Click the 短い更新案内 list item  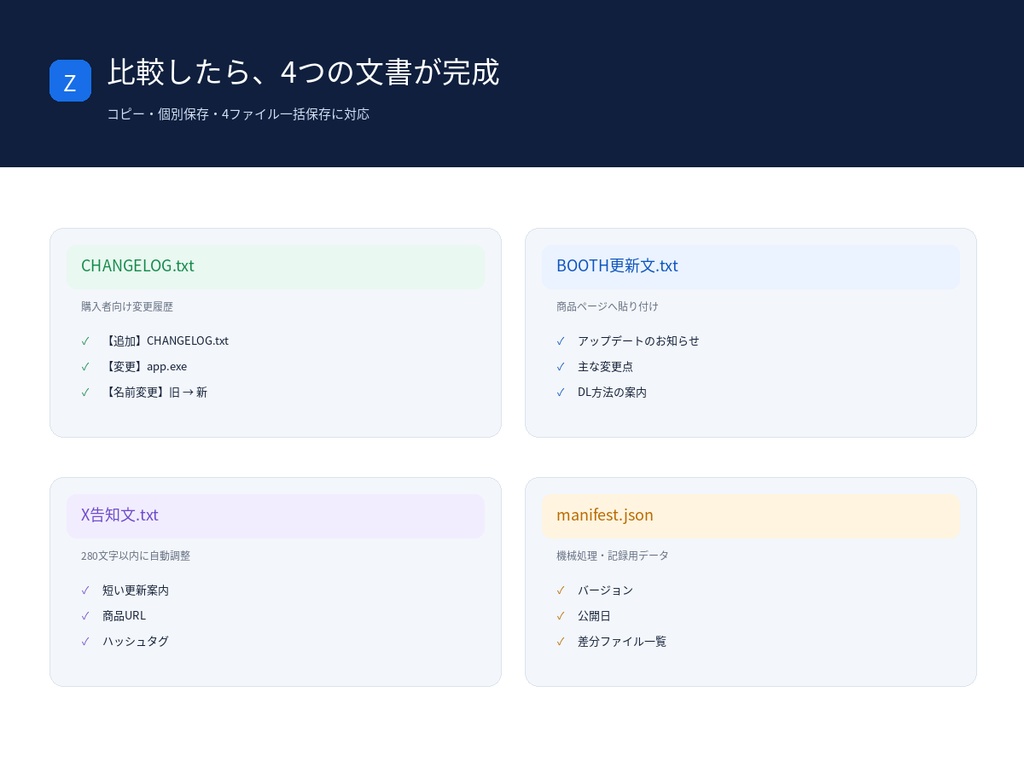(x=136, y=590)
